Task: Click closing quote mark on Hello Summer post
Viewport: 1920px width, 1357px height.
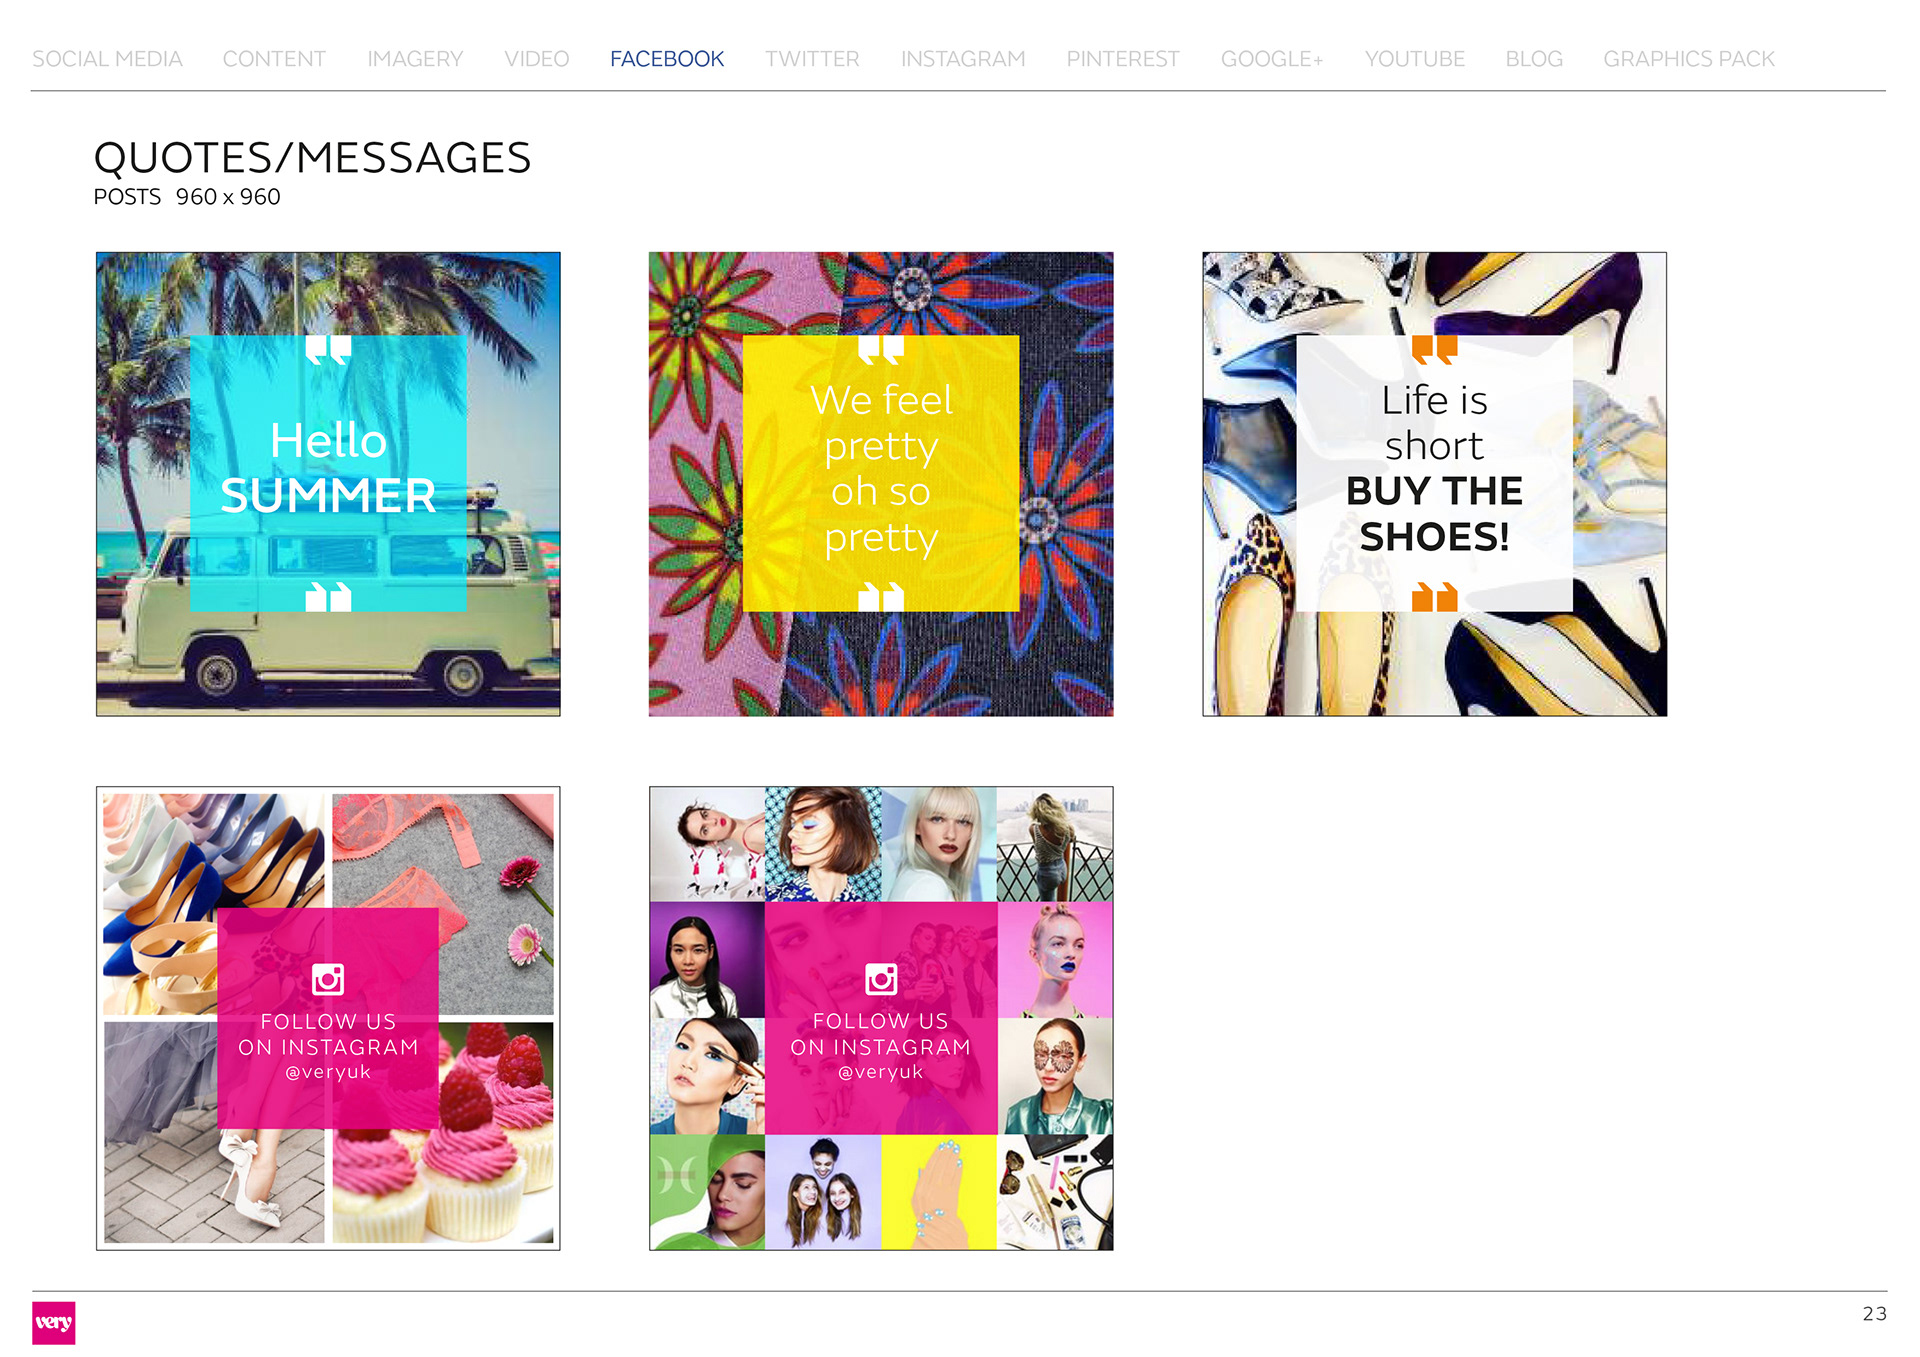Action: pos(328,597)
